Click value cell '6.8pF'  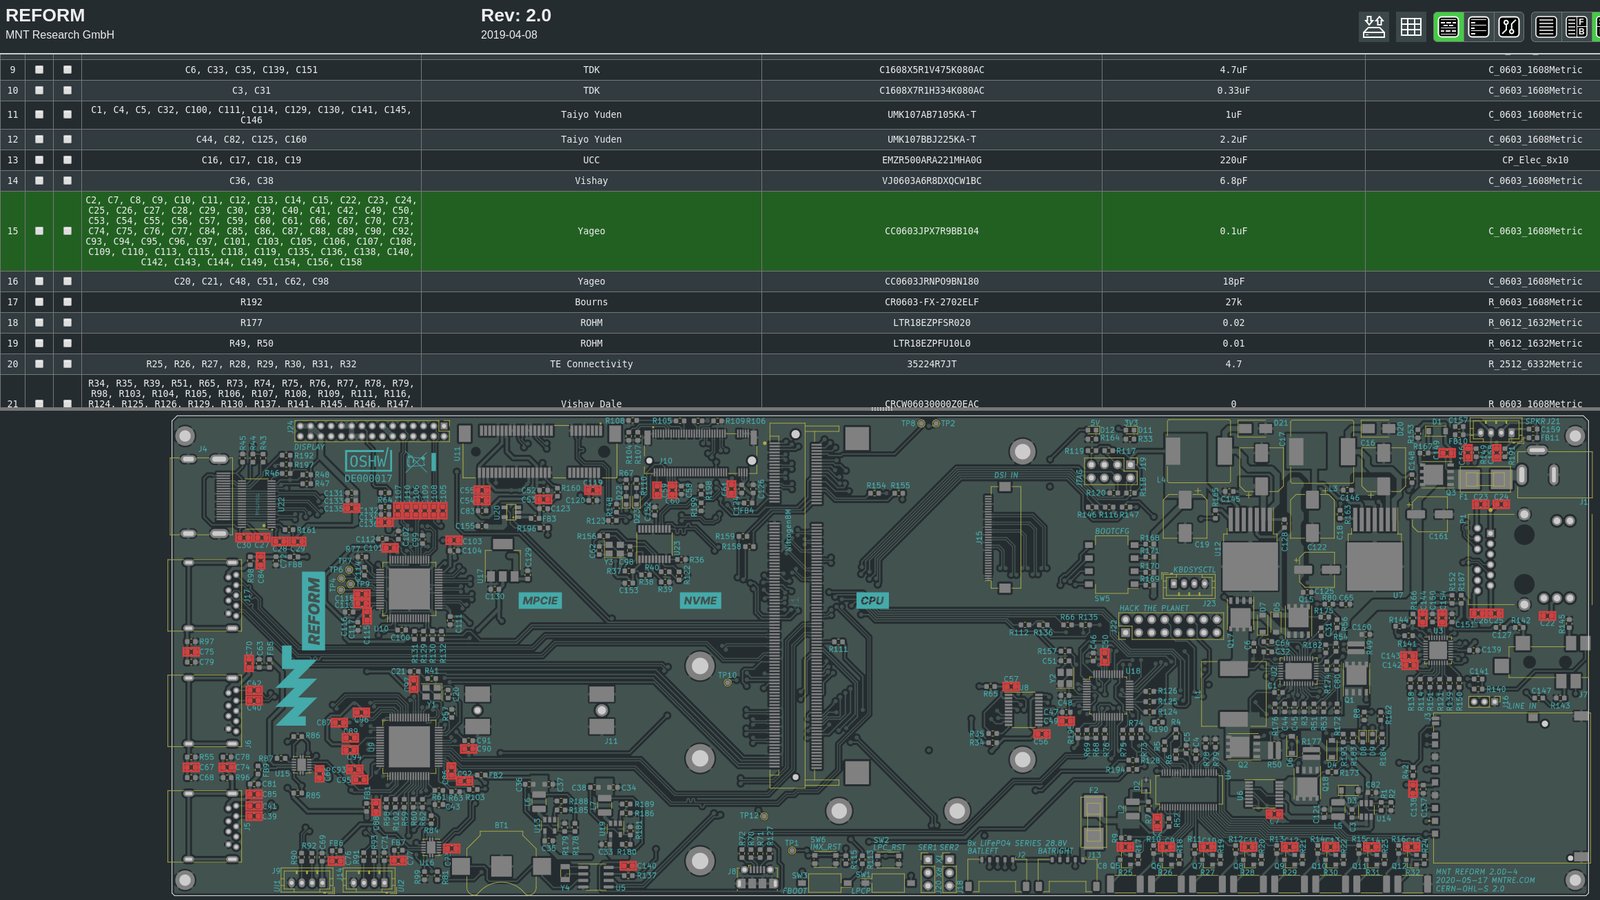point(1233,181)
